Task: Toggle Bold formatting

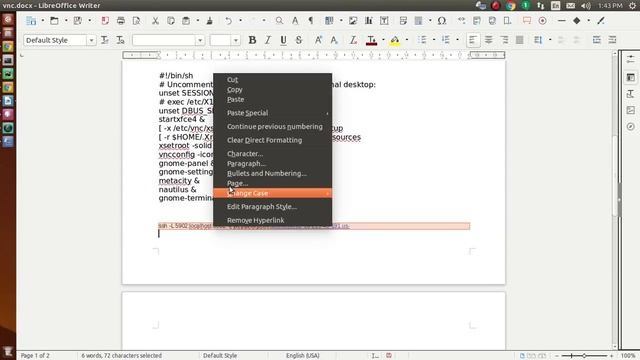Action: pos(252,40)
